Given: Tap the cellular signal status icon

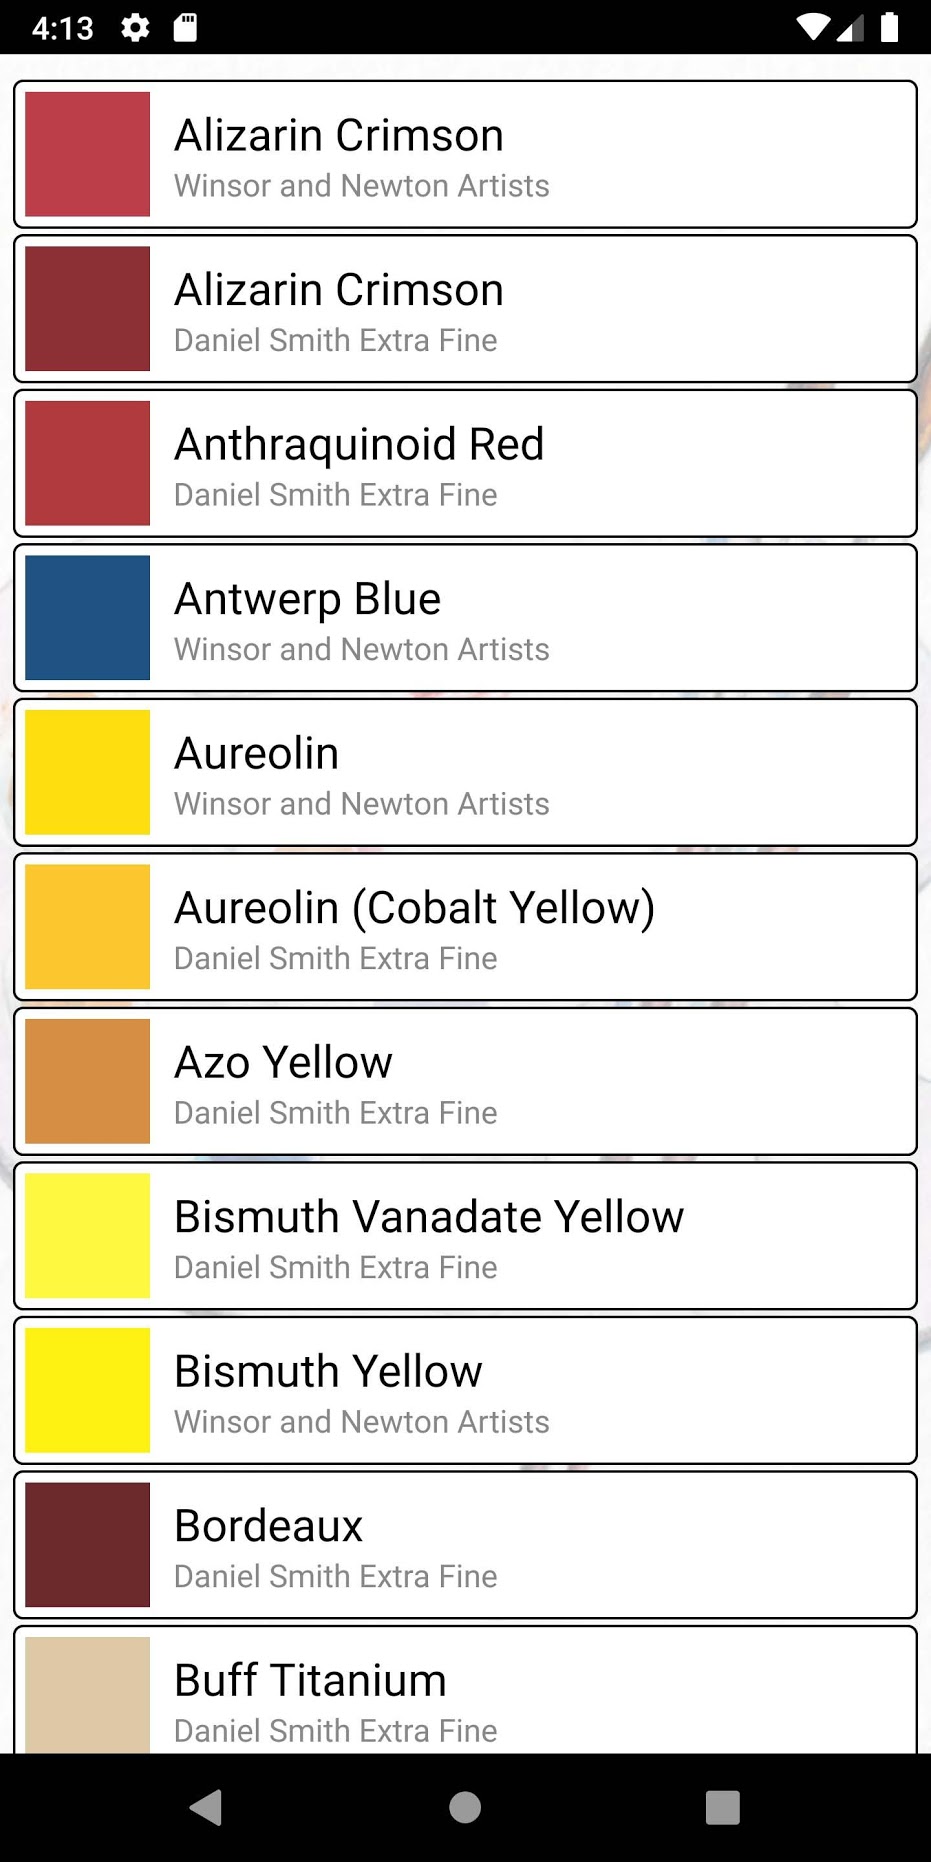Looking at the screenshot, I should point(850,27).
